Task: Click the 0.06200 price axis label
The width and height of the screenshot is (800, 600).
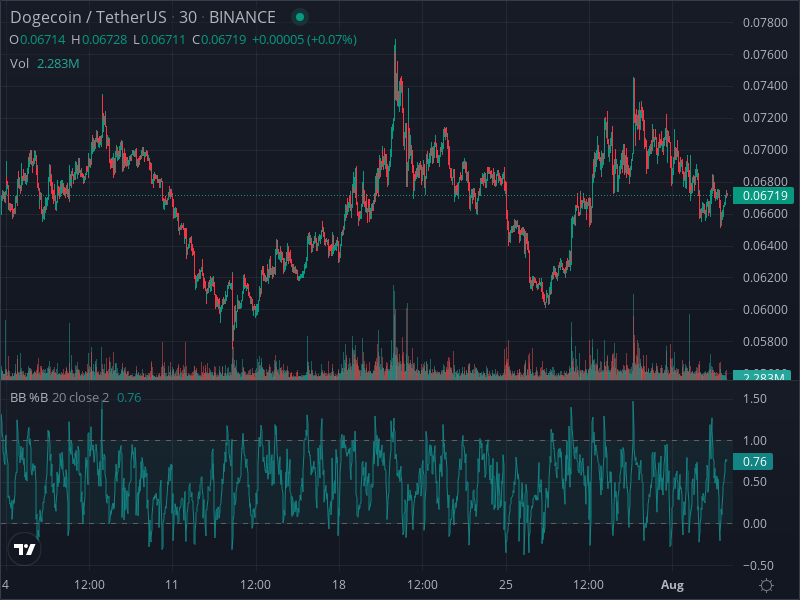Action: pyautogui.click(x=765, y=278)
